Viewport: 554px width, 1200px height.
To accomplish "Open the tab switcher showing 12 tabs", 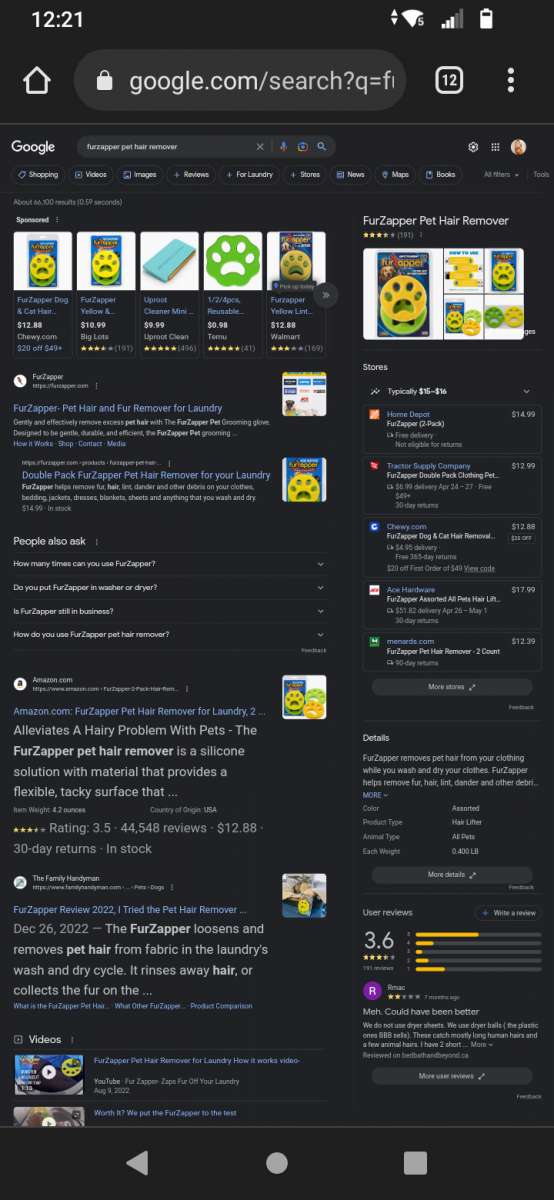I will 449,80.
